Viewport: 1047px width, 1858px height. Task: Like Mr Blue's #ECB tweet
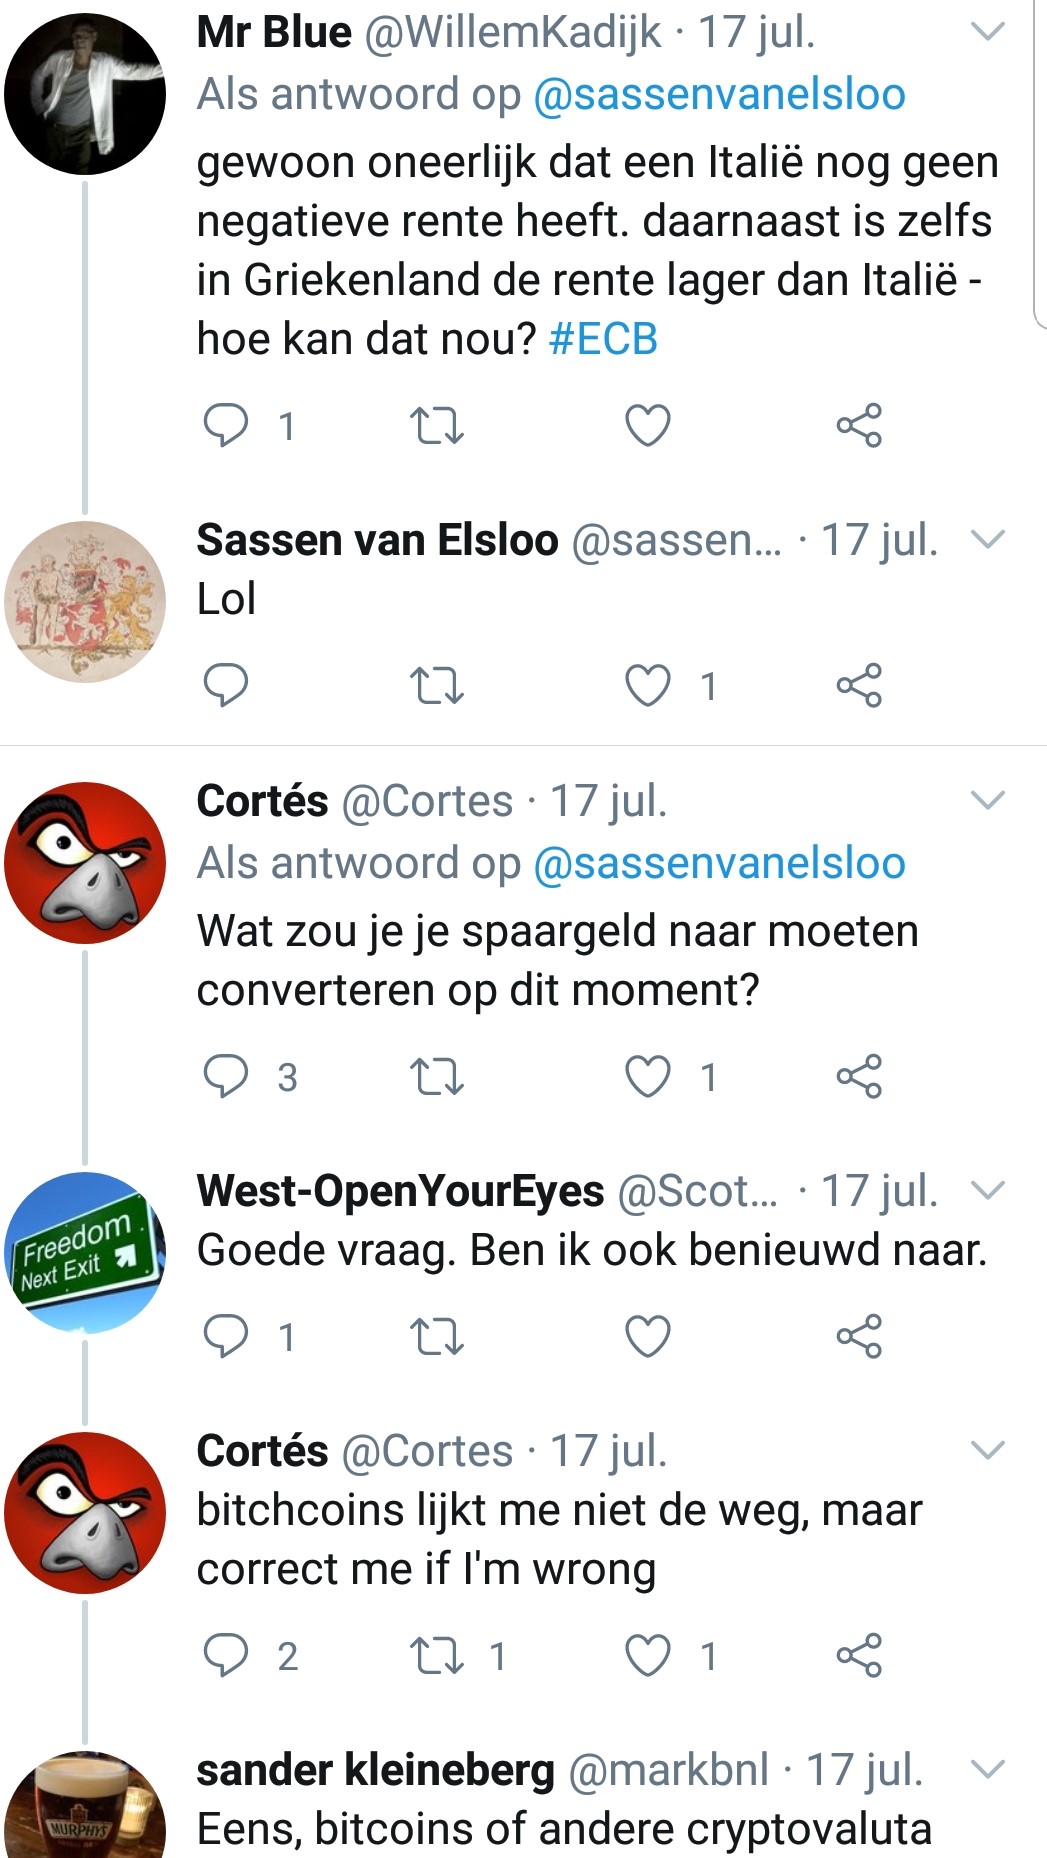647,426
